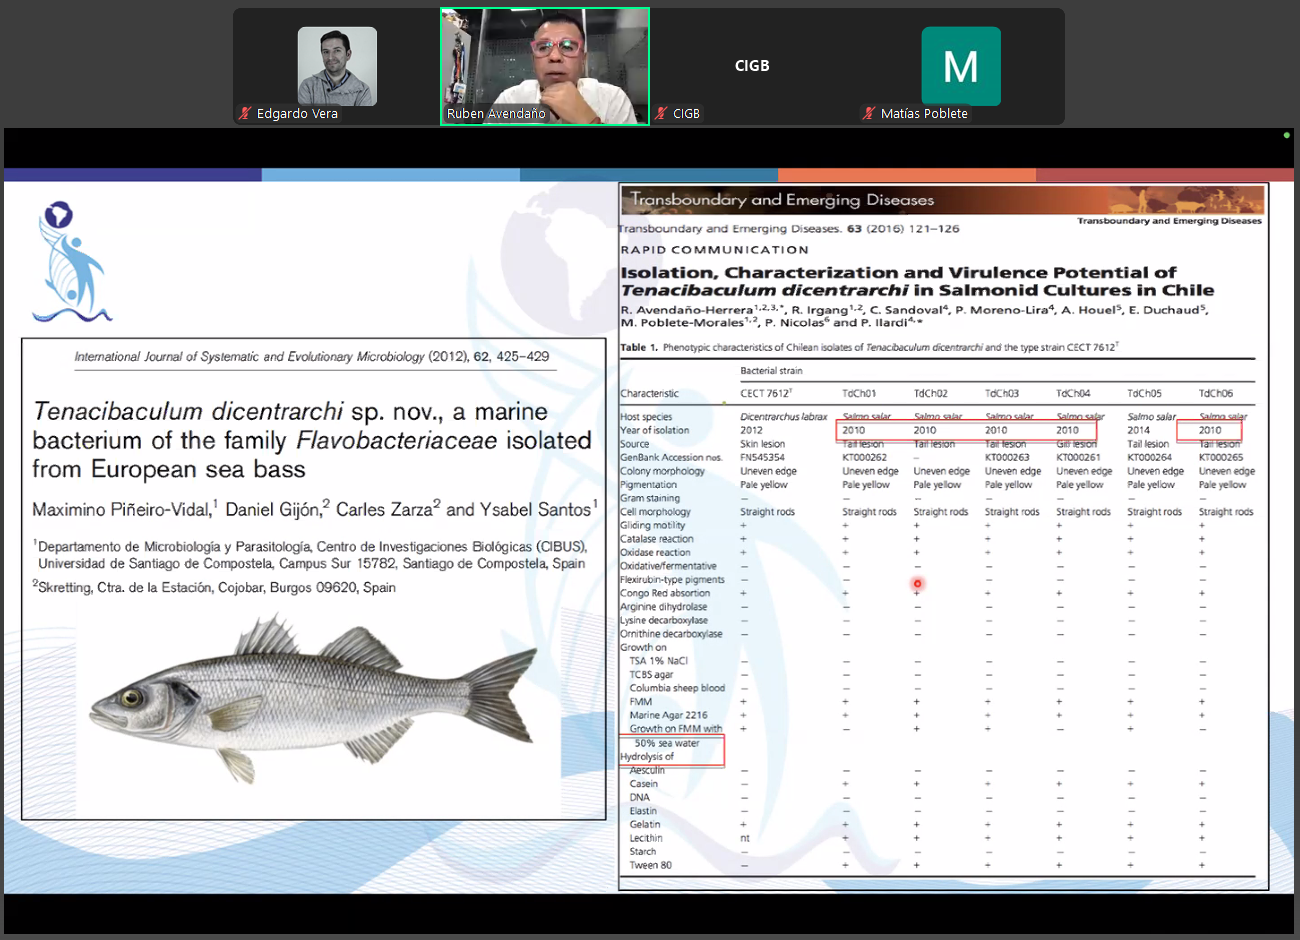This screenshot has width=1300, height=940.
Task: Click the '2014' isolation year cell
Action: tap(1138, 431)
